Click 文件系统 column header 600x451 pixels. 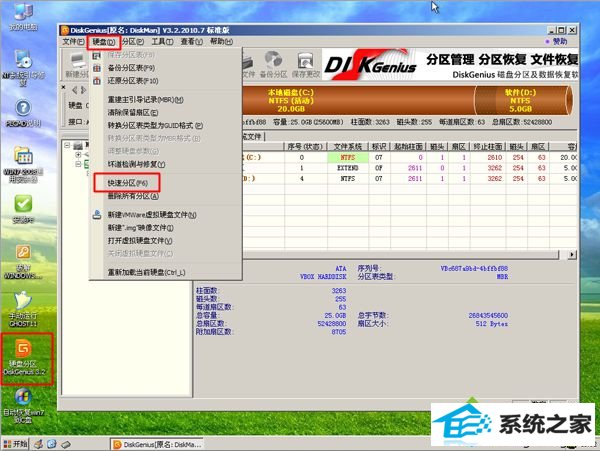pyautogui.click(x=347, y=147)
